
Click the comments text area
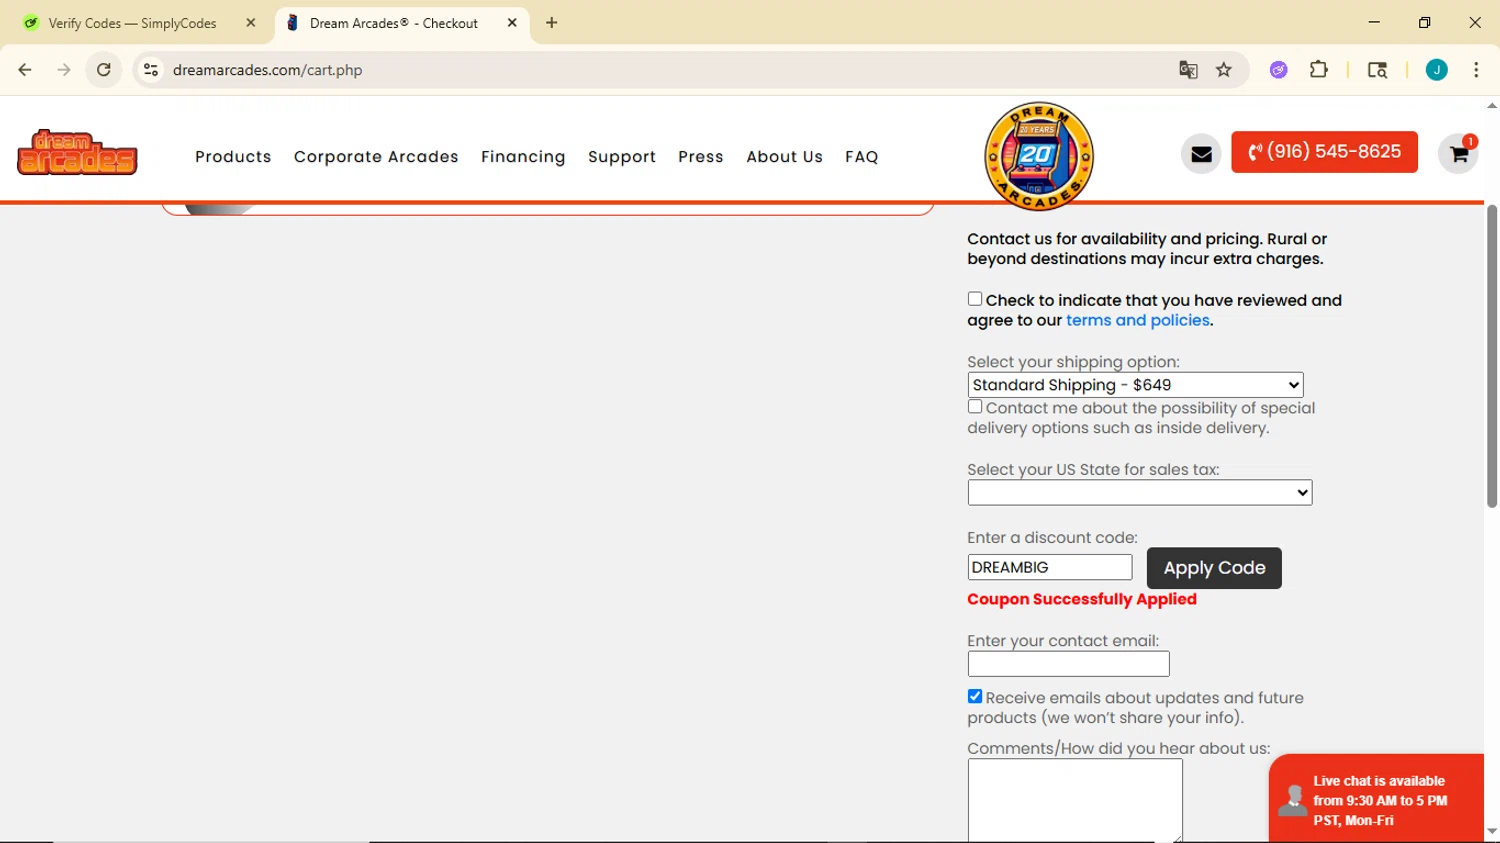(1075, 800)
